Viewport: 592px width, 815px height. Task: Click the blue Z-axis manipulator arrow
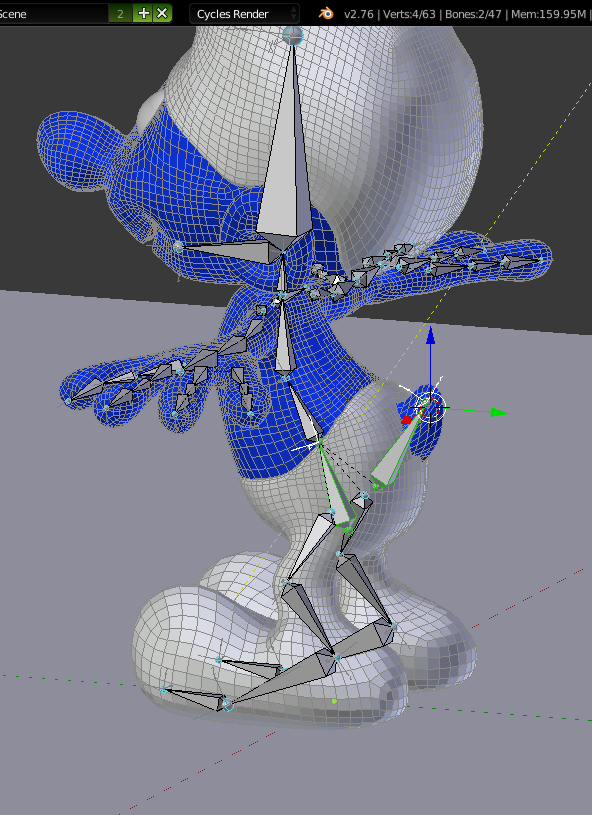click(430, 336)
